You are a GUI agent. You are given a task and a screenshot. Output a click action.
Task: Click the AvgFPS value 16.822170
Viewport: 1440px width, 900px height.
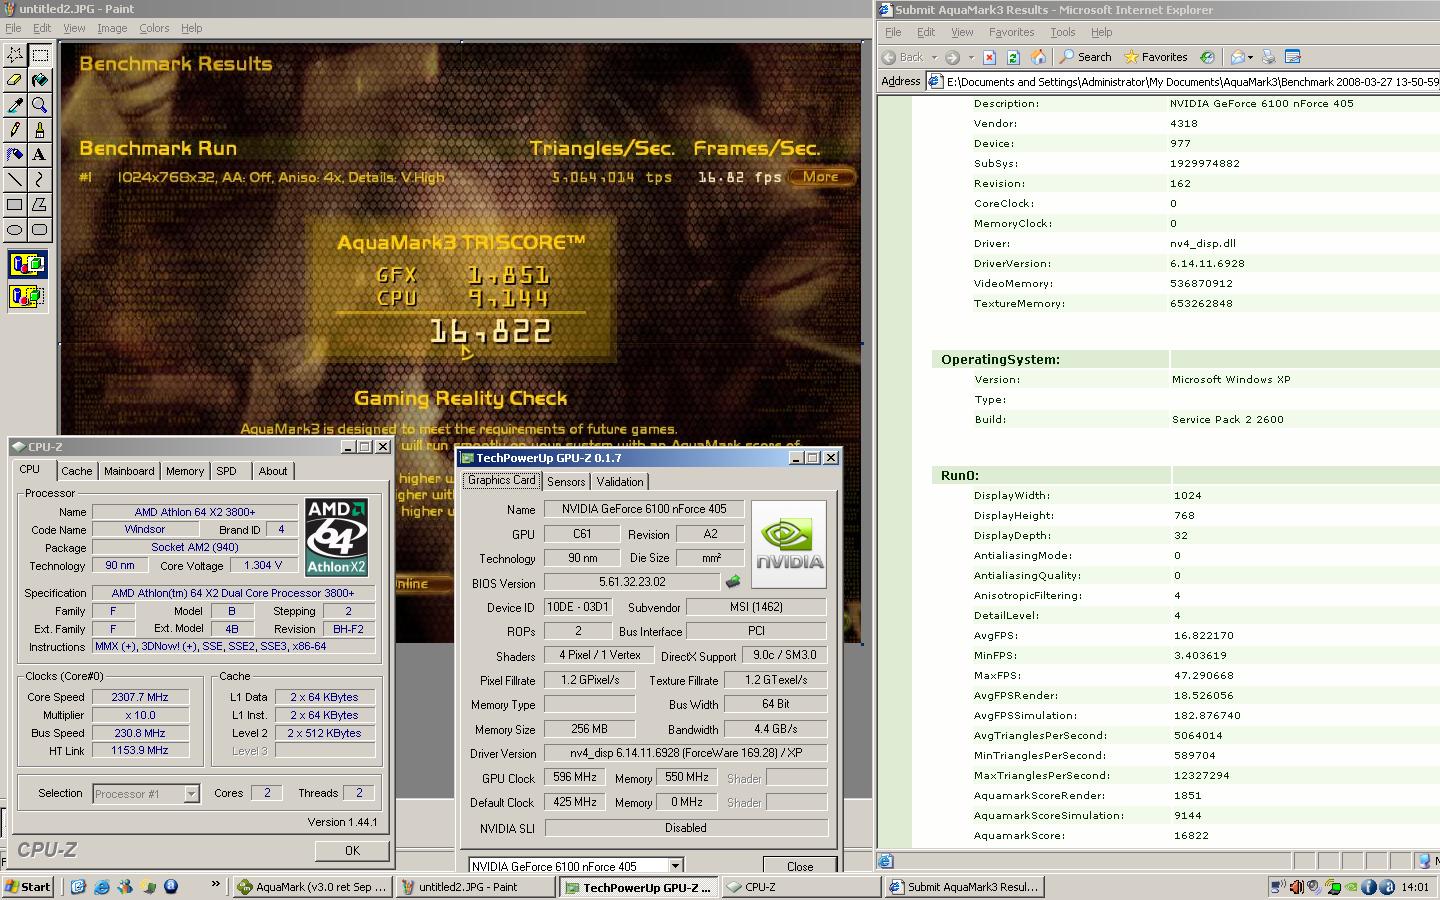coord(1203,635)
